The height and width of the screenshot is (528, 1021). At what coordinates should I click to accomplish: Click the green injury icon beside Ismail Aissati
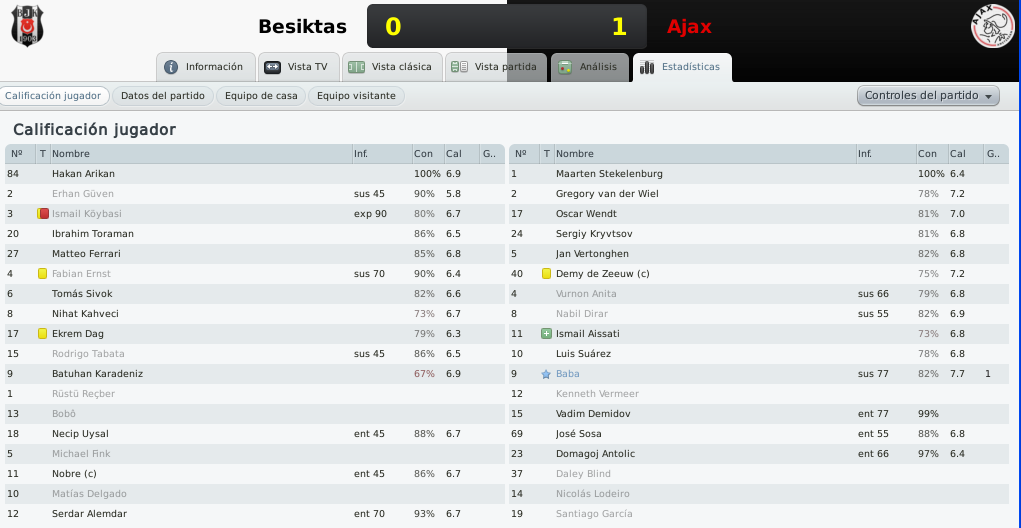546,333
